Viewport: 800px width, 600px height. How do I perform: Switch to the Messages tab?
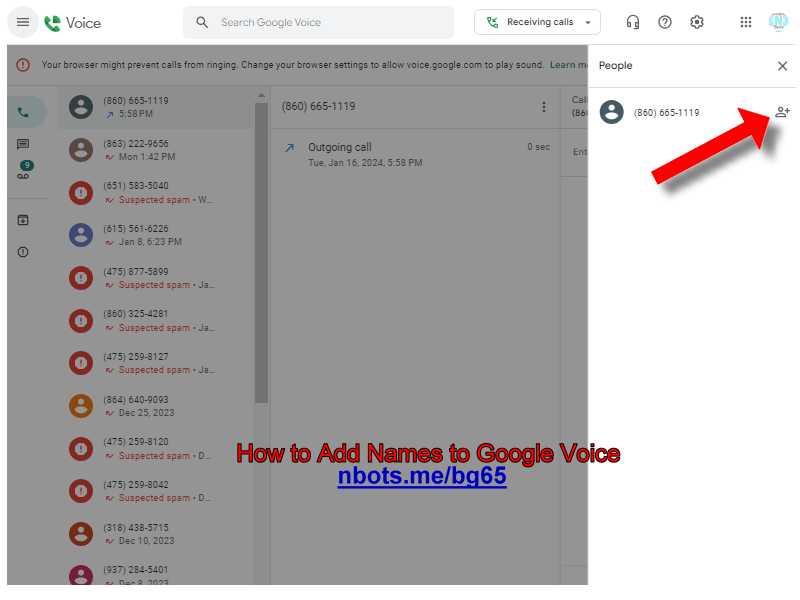point(23,144)
